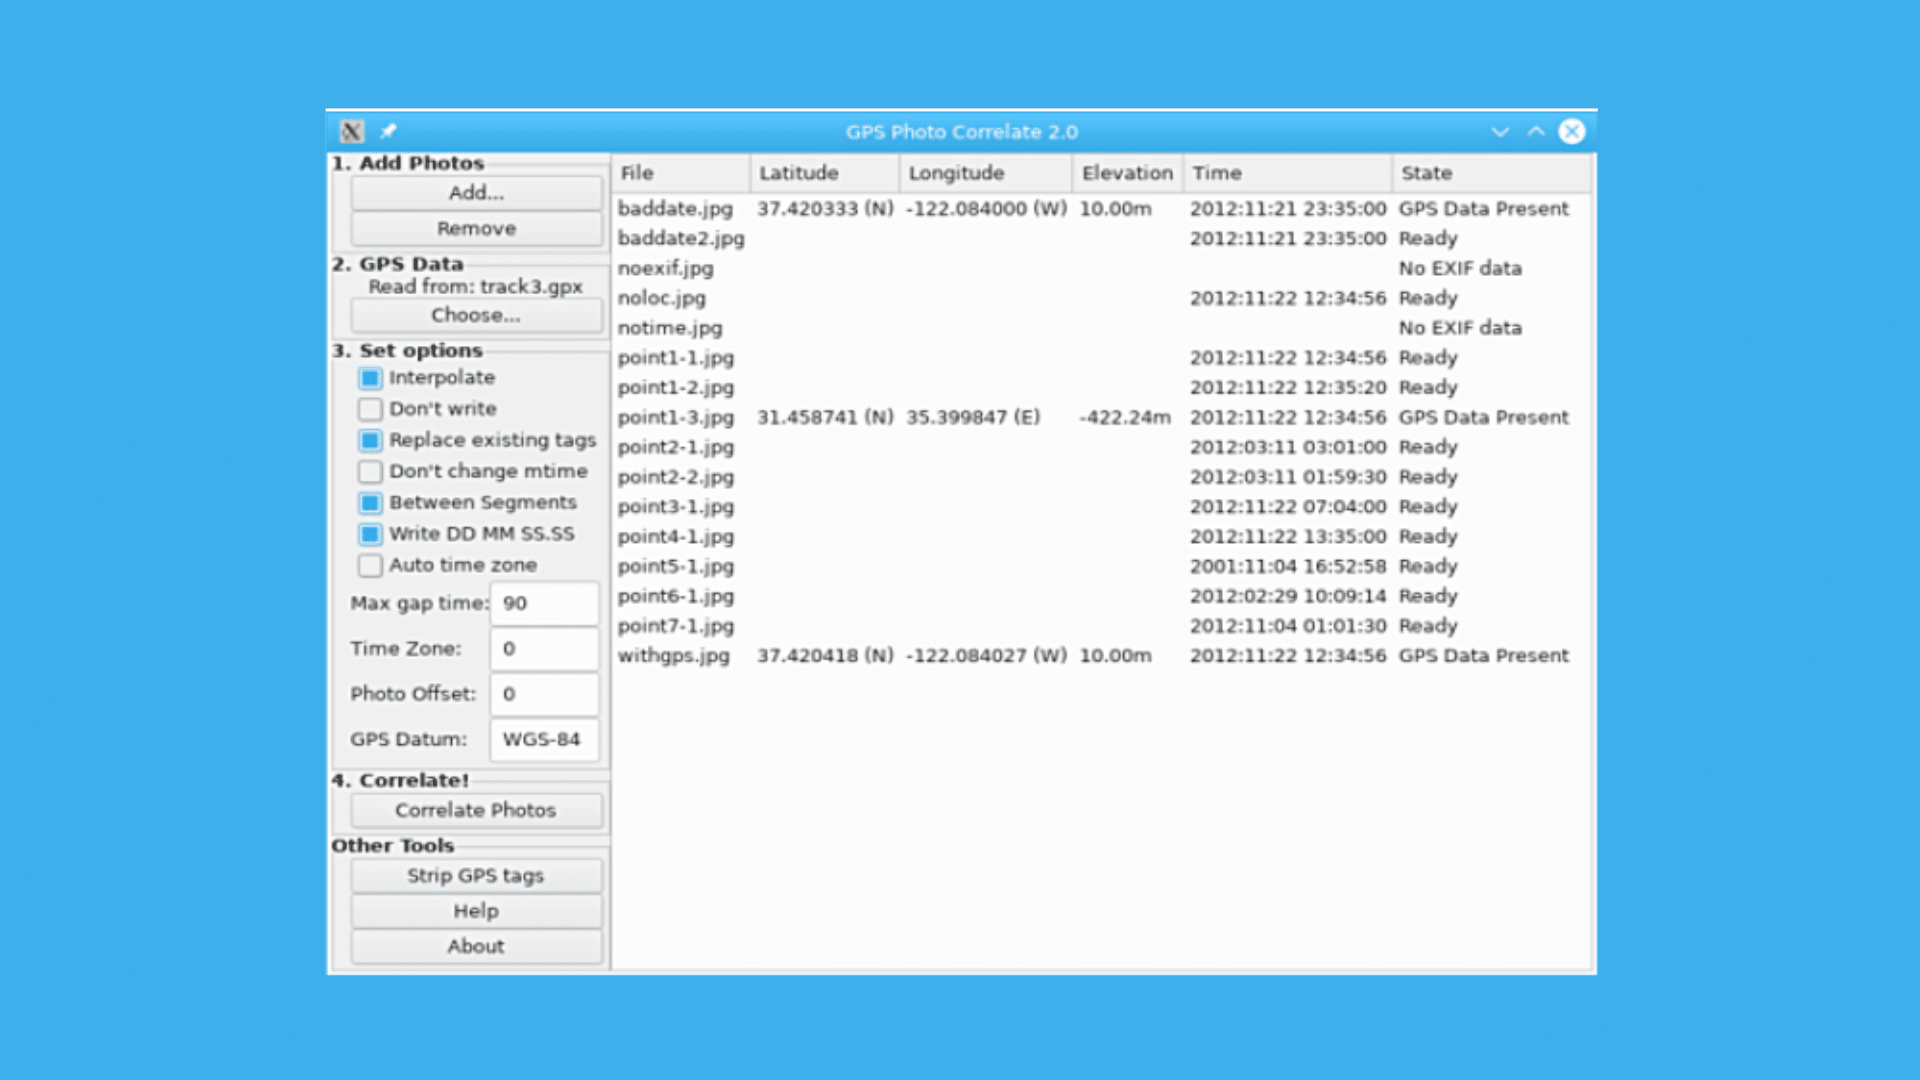1920x1080 pixels.
Task: Click the pin window icon
Action: [x=388, y=131]
